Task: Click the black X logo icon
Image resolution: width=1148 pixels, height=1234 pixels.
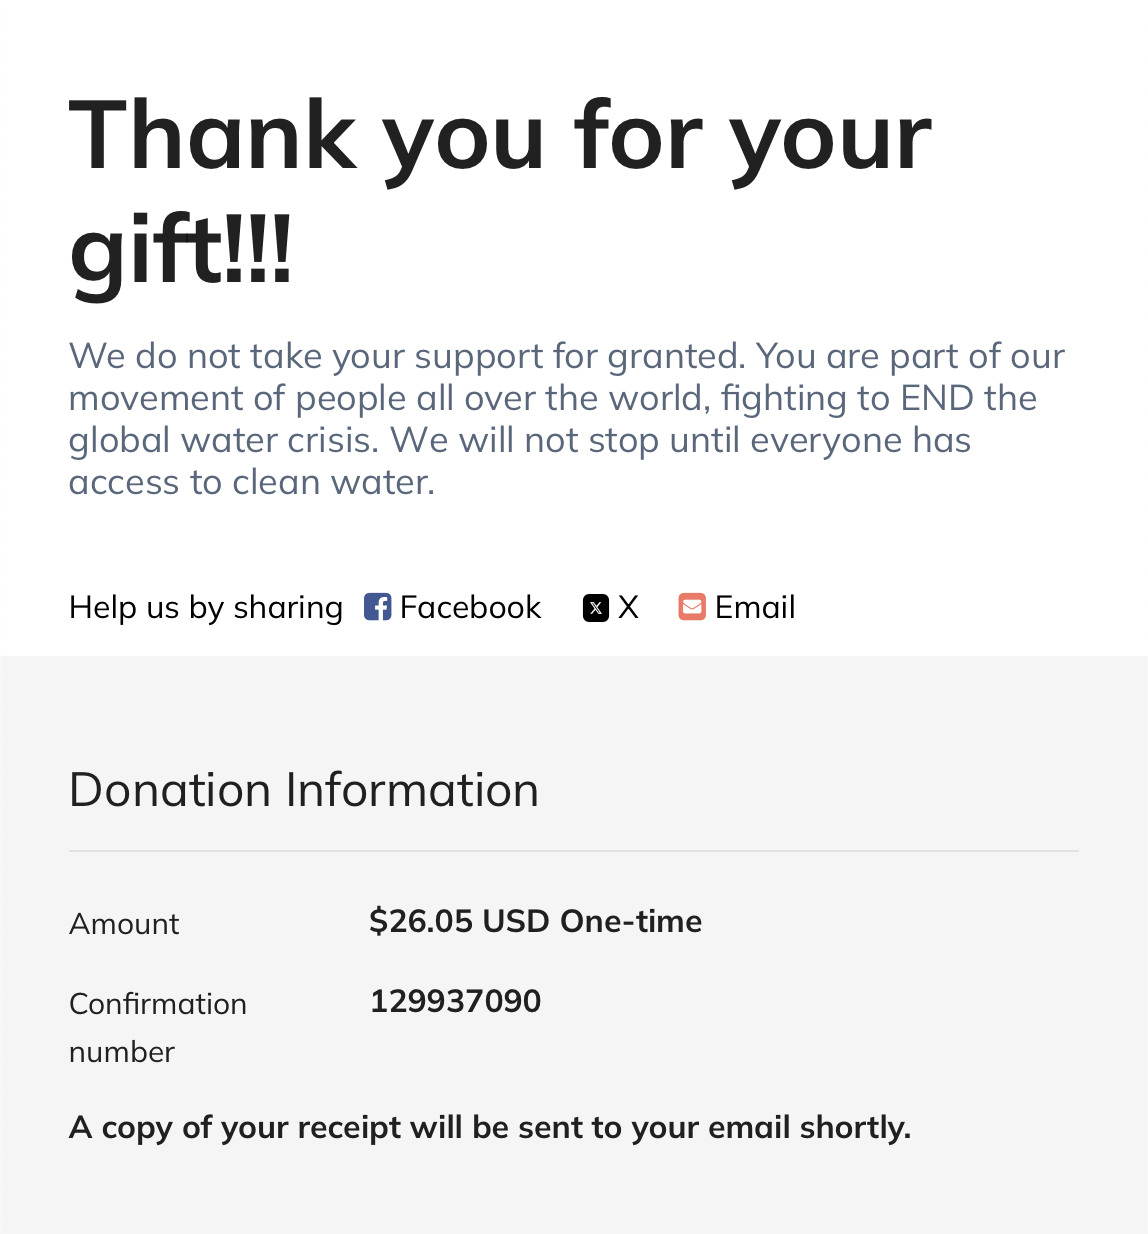Action: [x=596, y=608]
